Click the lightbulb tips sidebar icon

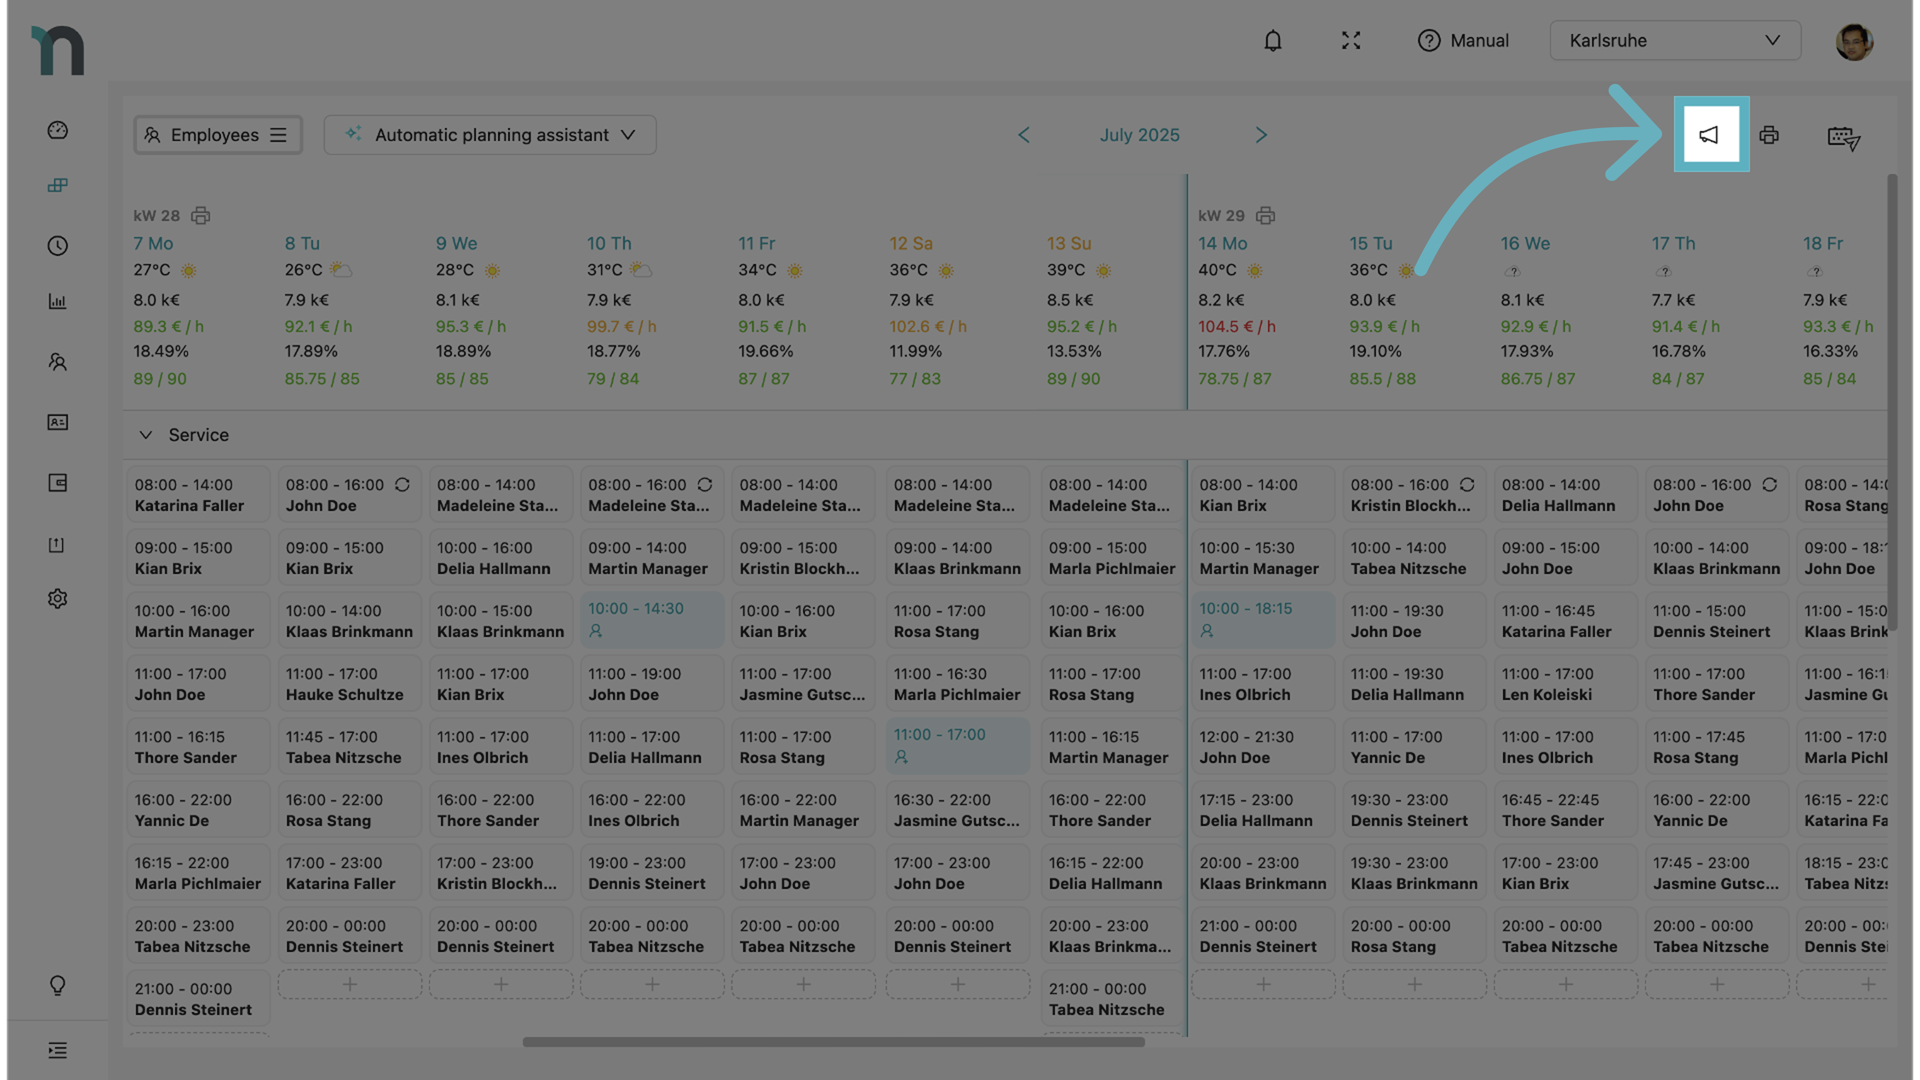pyautogui.click(x=58, y=985)
